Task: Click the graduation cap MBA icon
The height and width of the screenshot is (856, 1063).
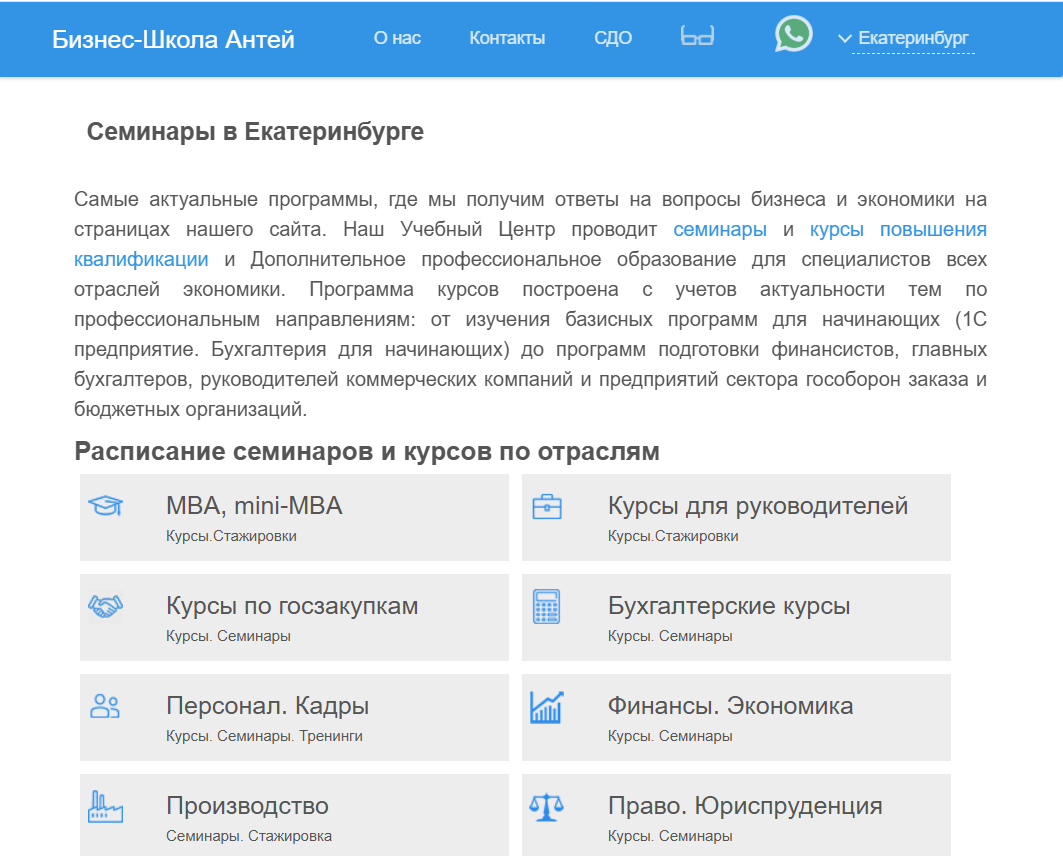Action: [x=105, y=506]
